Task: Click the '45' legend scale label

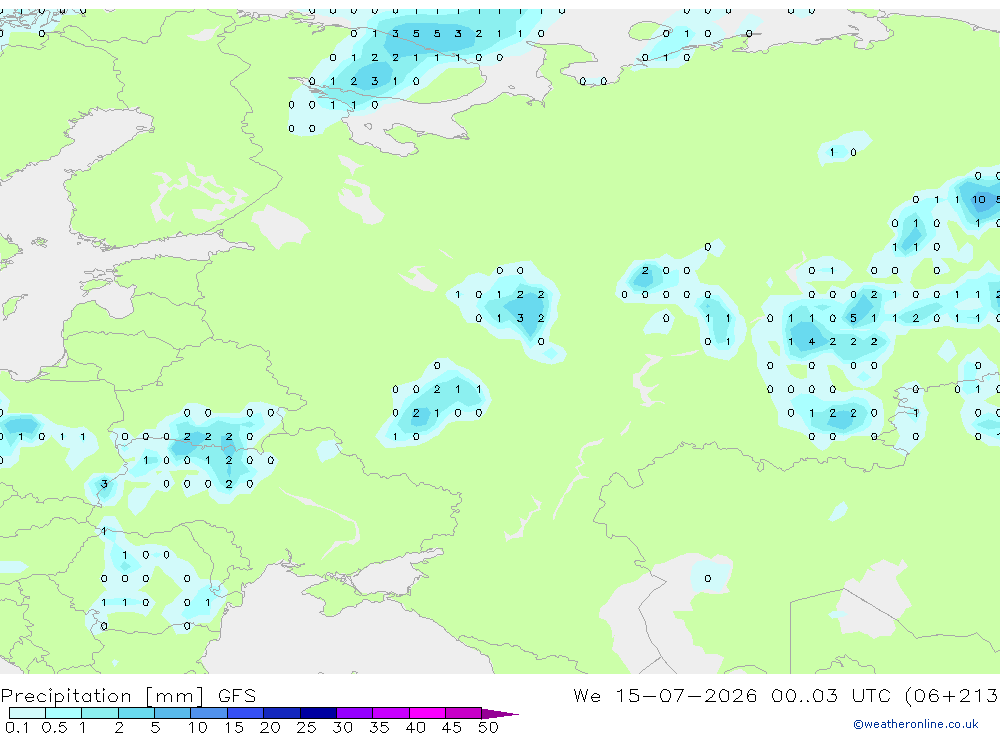Action: pyautogui.click(x=452, y=727)
